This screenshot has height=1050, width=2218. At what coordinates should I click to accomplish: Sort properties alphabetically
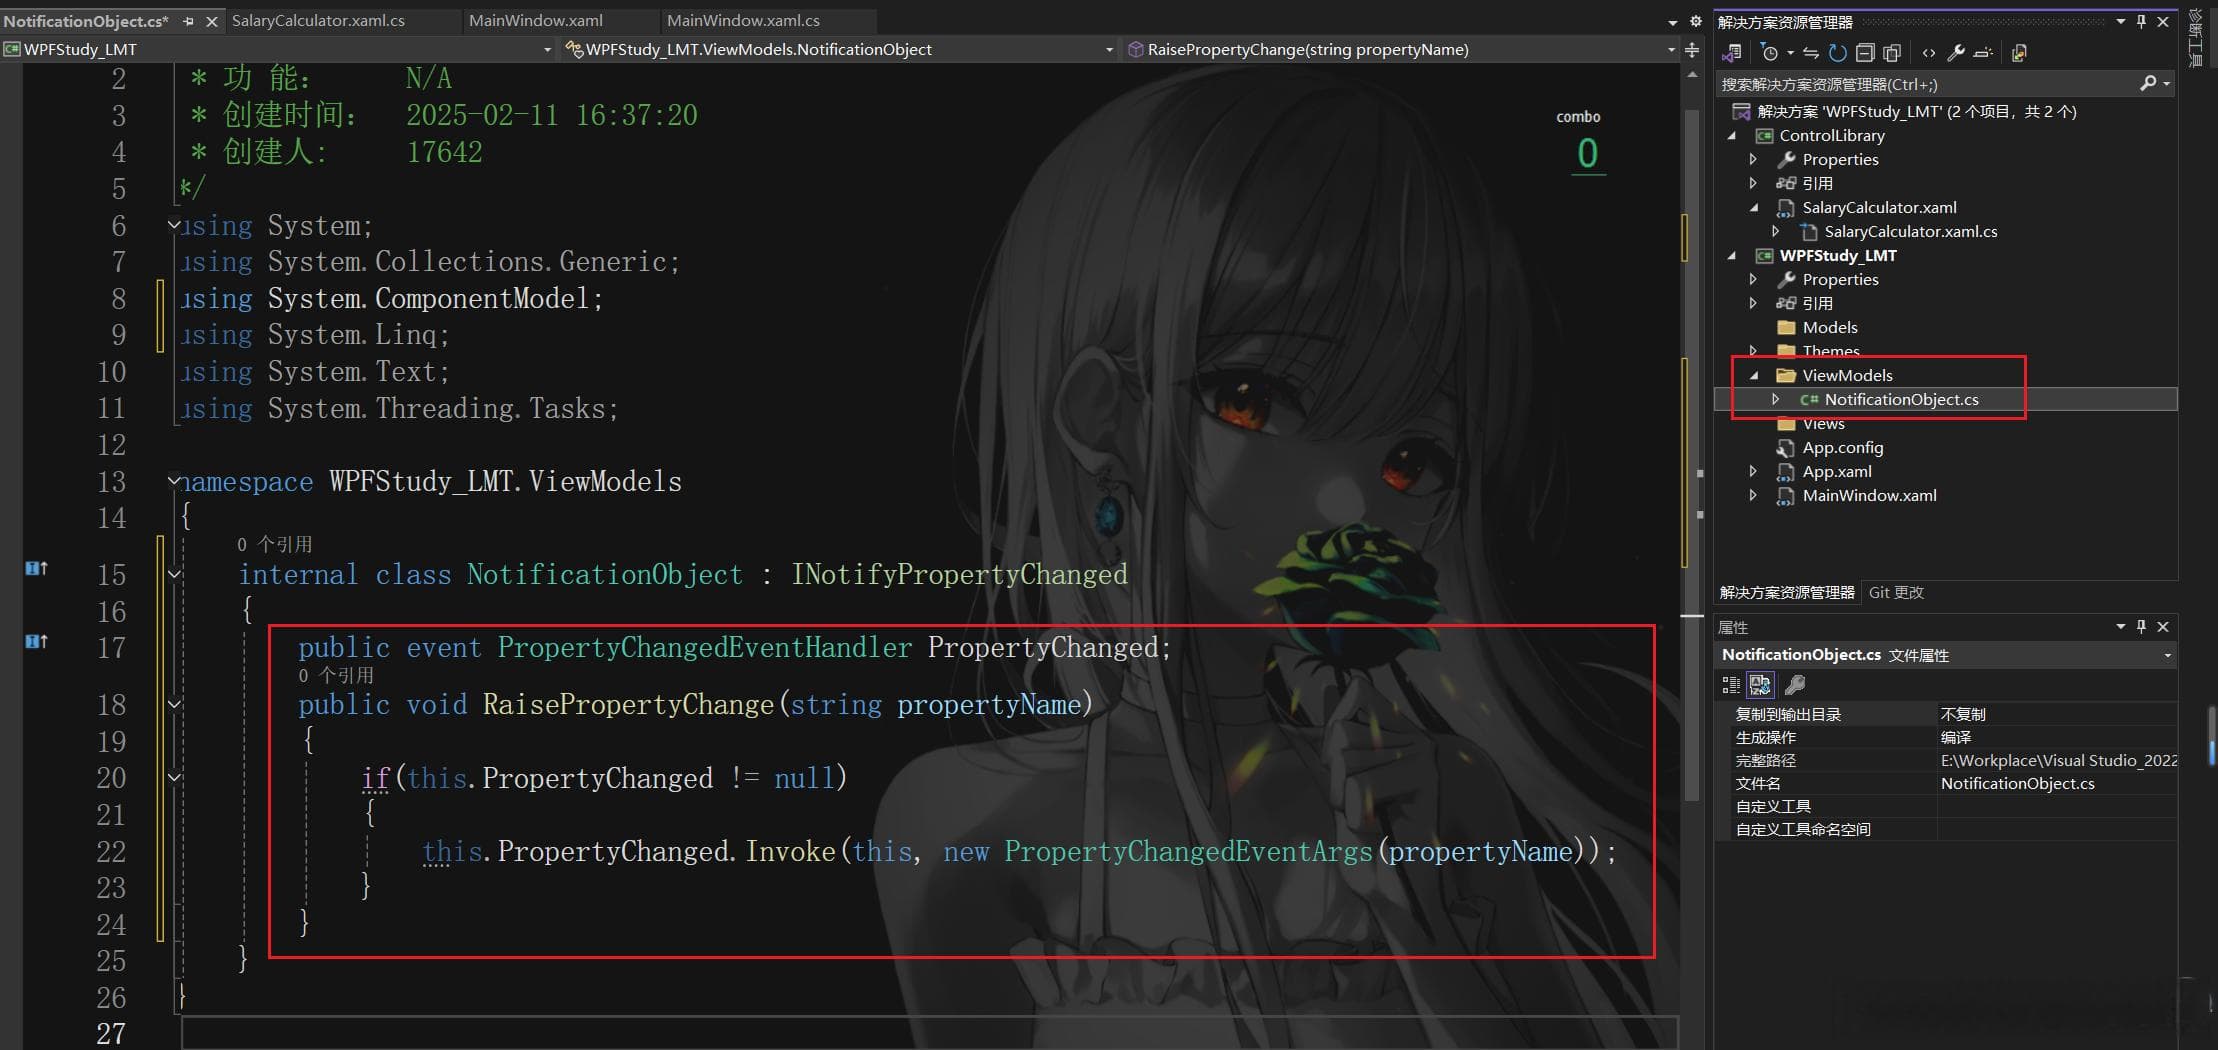click(1760, 684)
